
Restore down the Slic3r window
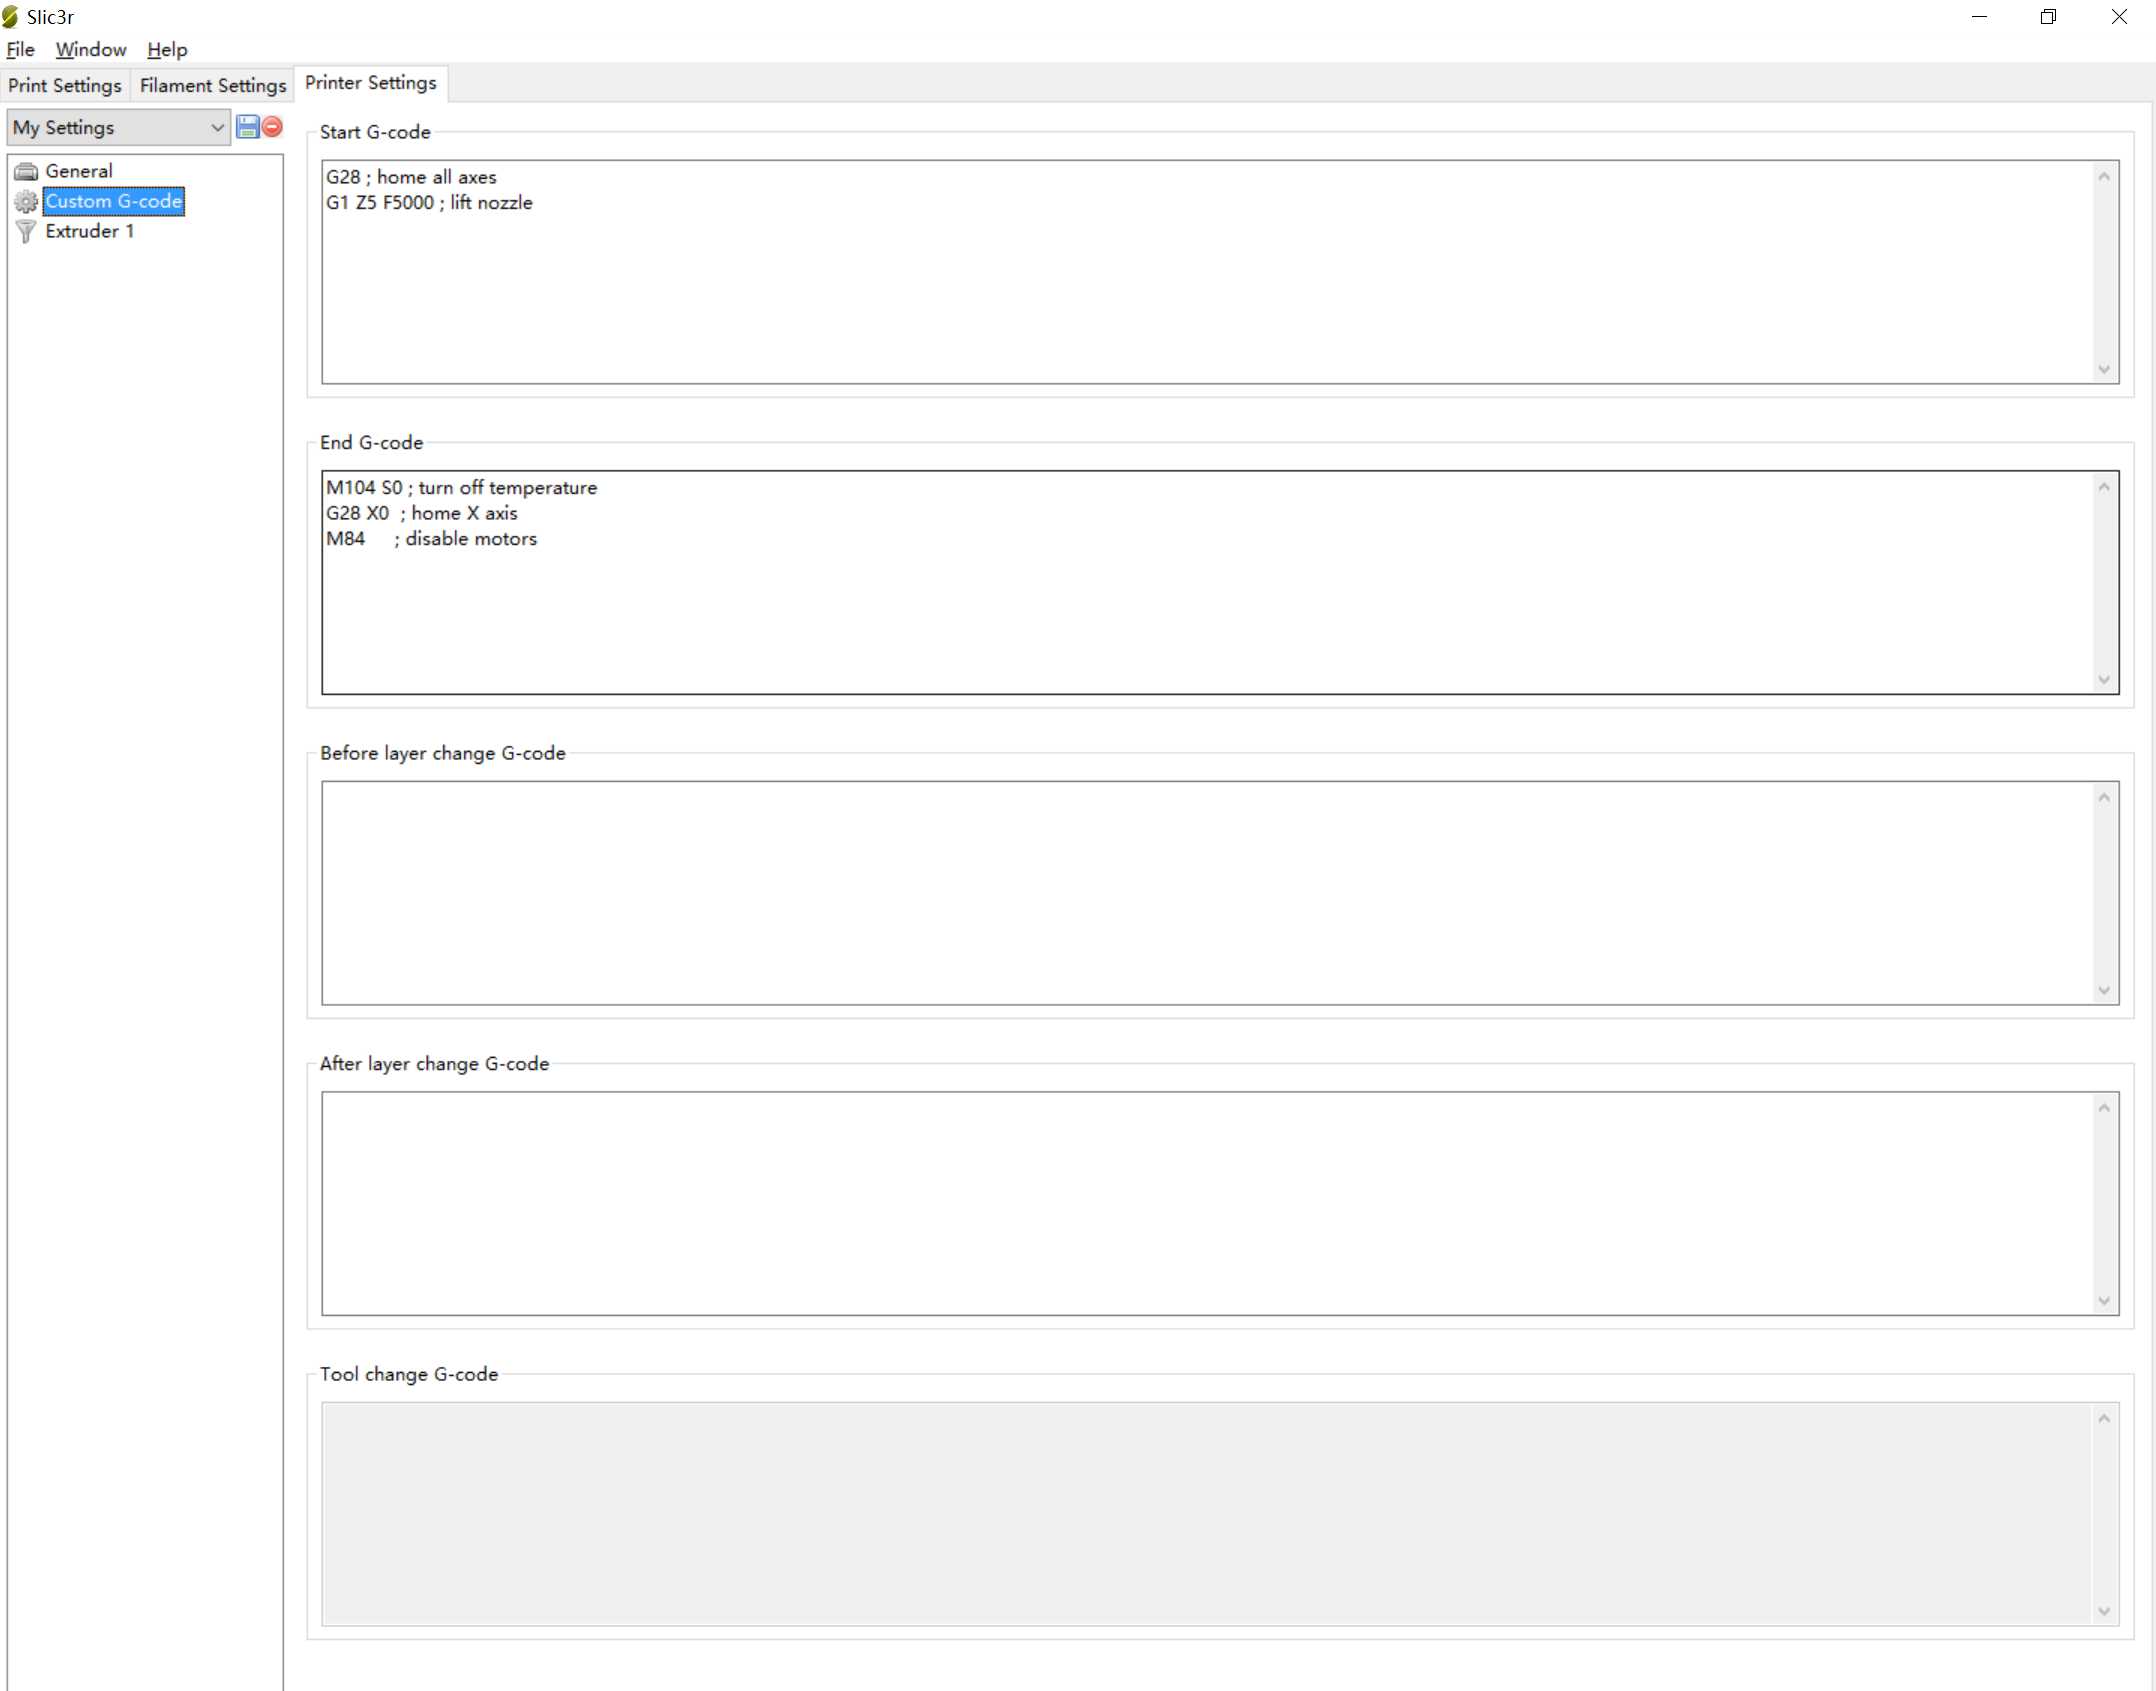[2048, 17]
